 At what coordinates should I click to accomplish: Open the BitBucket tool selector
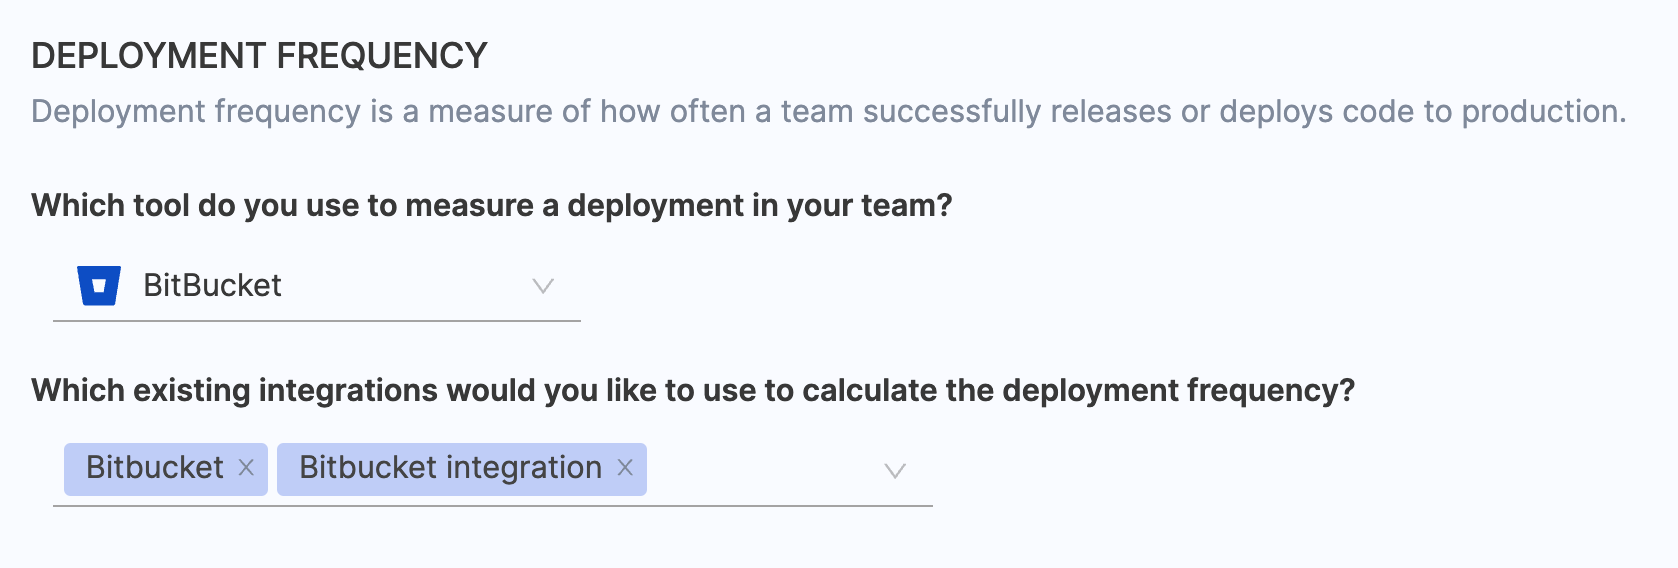click(x=316, y=286)
